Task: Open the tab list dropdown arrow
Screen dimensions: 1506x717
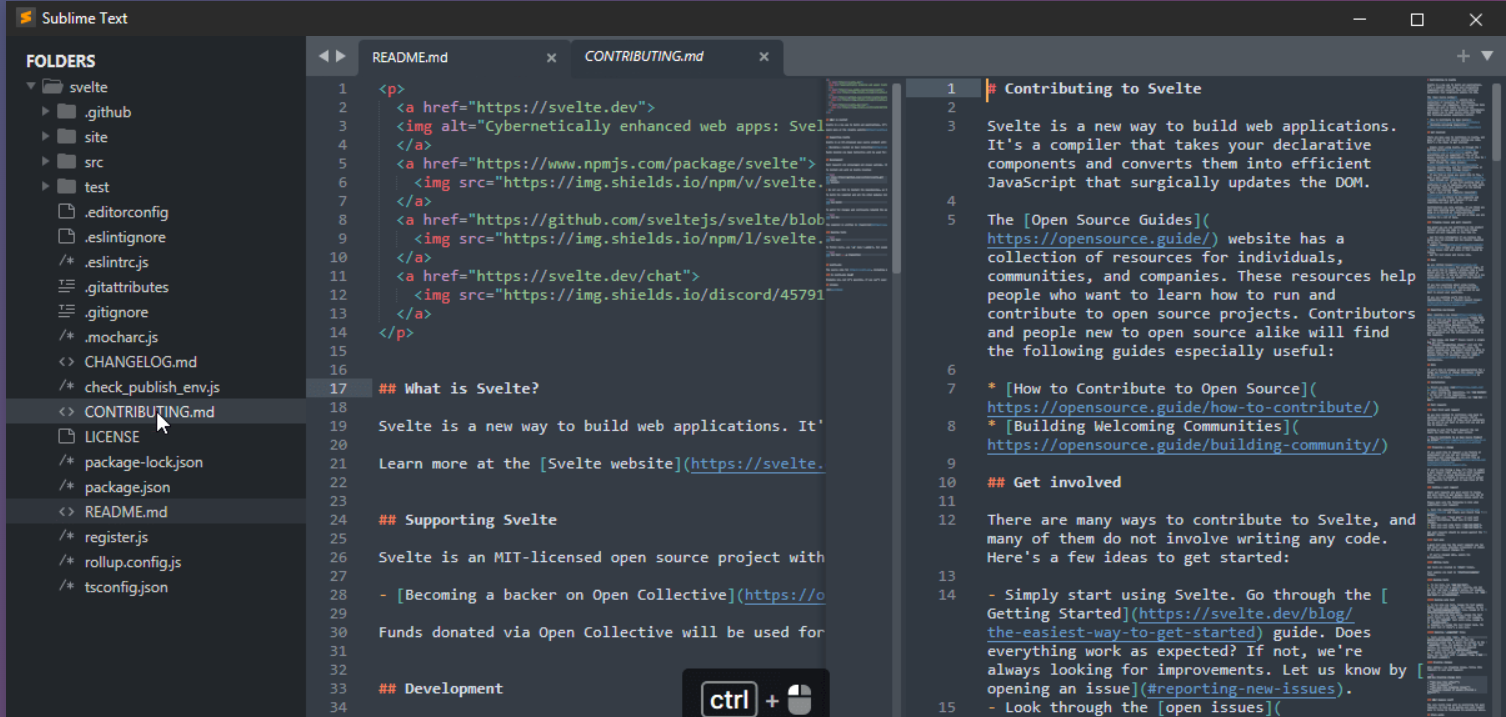Action: [1487, 56]
